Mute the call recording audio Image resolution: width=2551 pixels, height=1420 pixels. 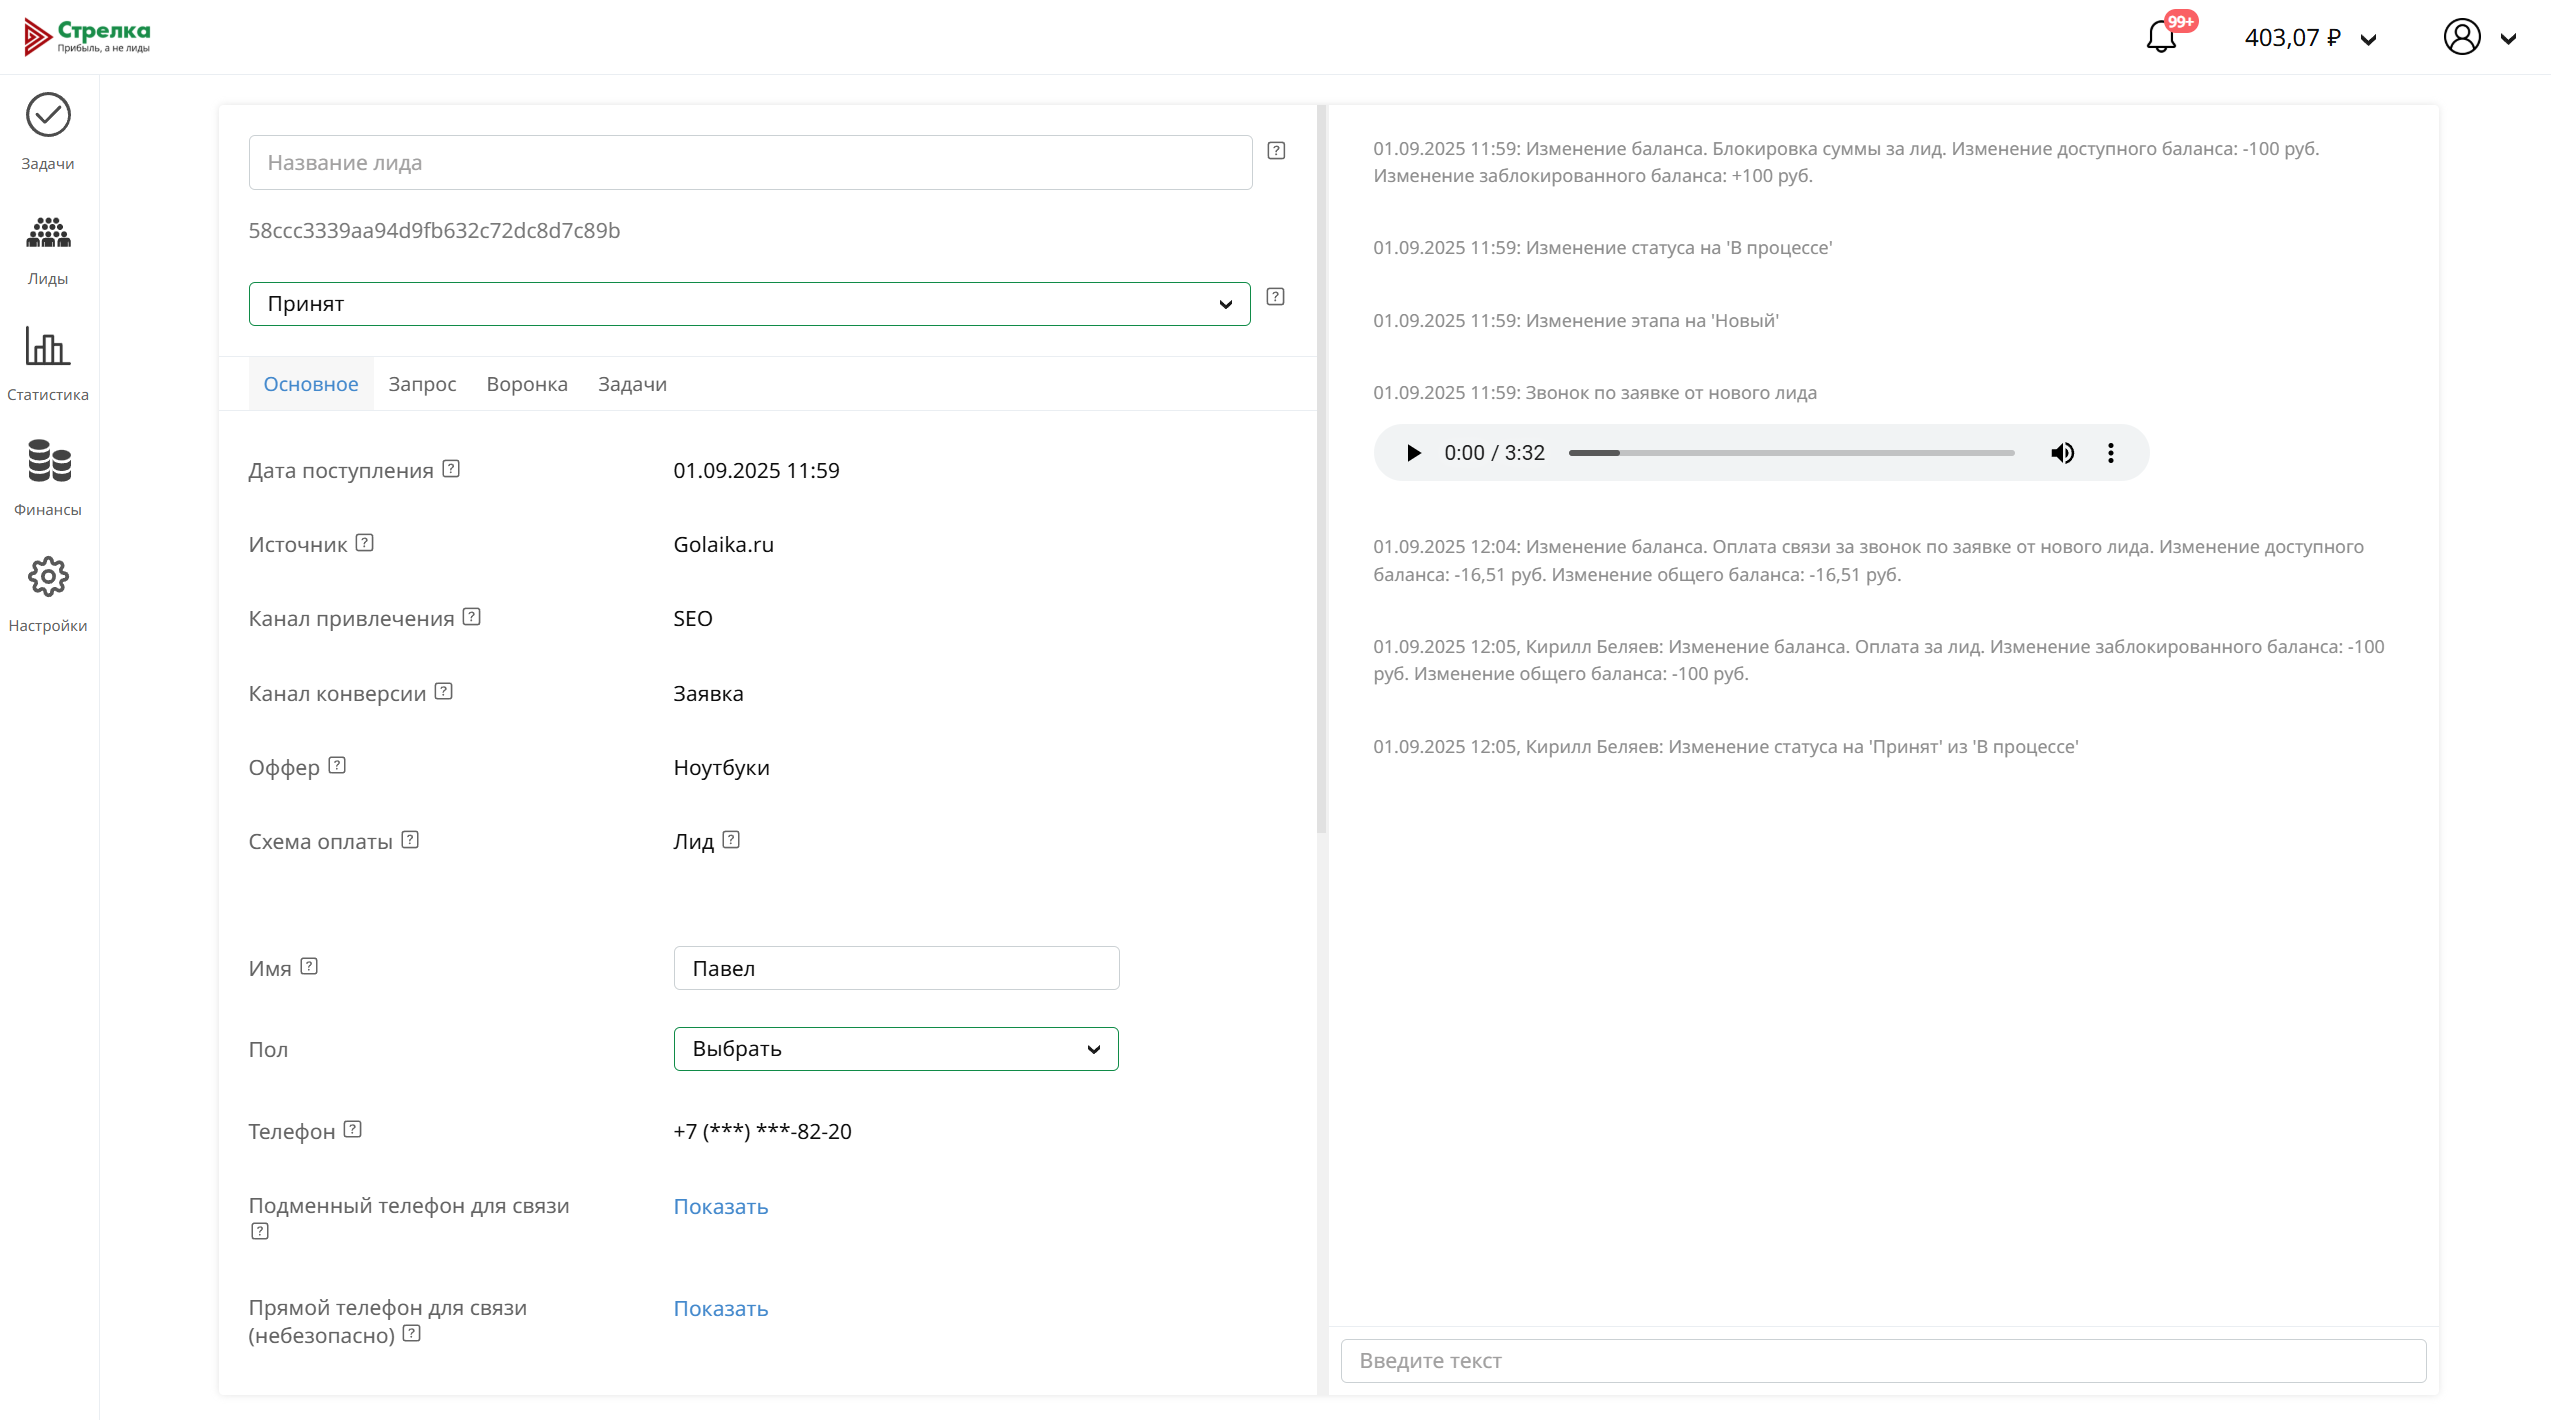(x=2062, y=453)
